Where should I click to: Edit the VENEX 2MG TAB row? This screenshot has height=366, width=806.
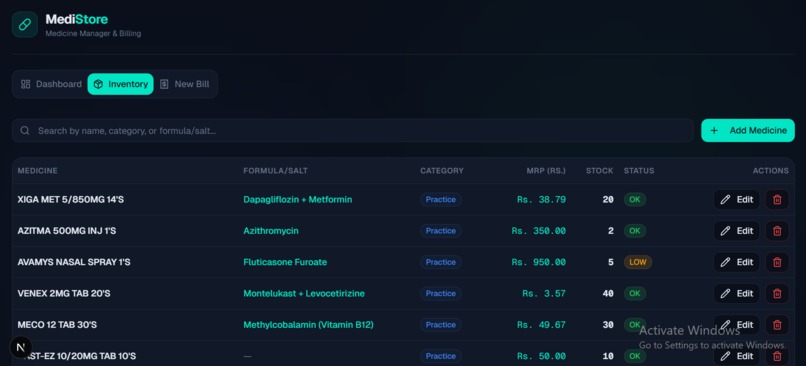(737, 294)
